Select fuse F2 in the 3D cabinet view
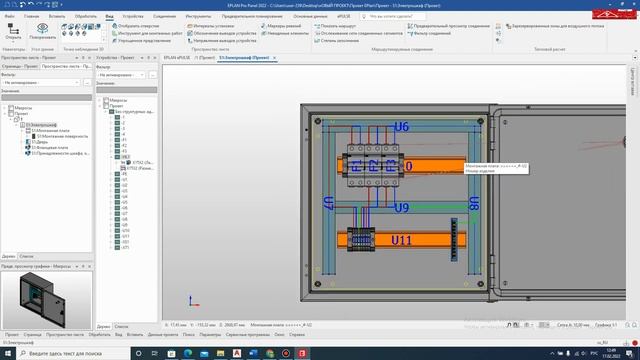Screen dimensions: 640x360 (373, 166)
